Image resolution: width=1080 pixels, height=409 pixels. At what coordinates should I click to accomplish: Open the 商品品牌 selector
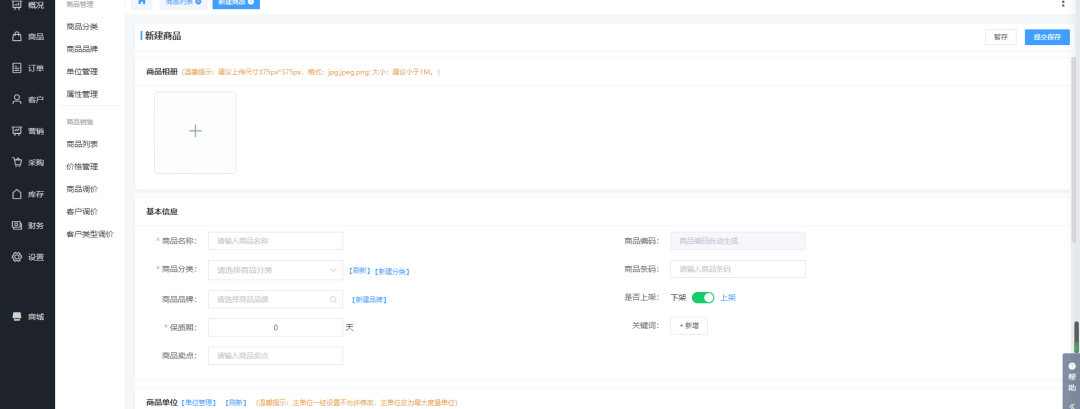pyautogui.click(x=275, y=299)
